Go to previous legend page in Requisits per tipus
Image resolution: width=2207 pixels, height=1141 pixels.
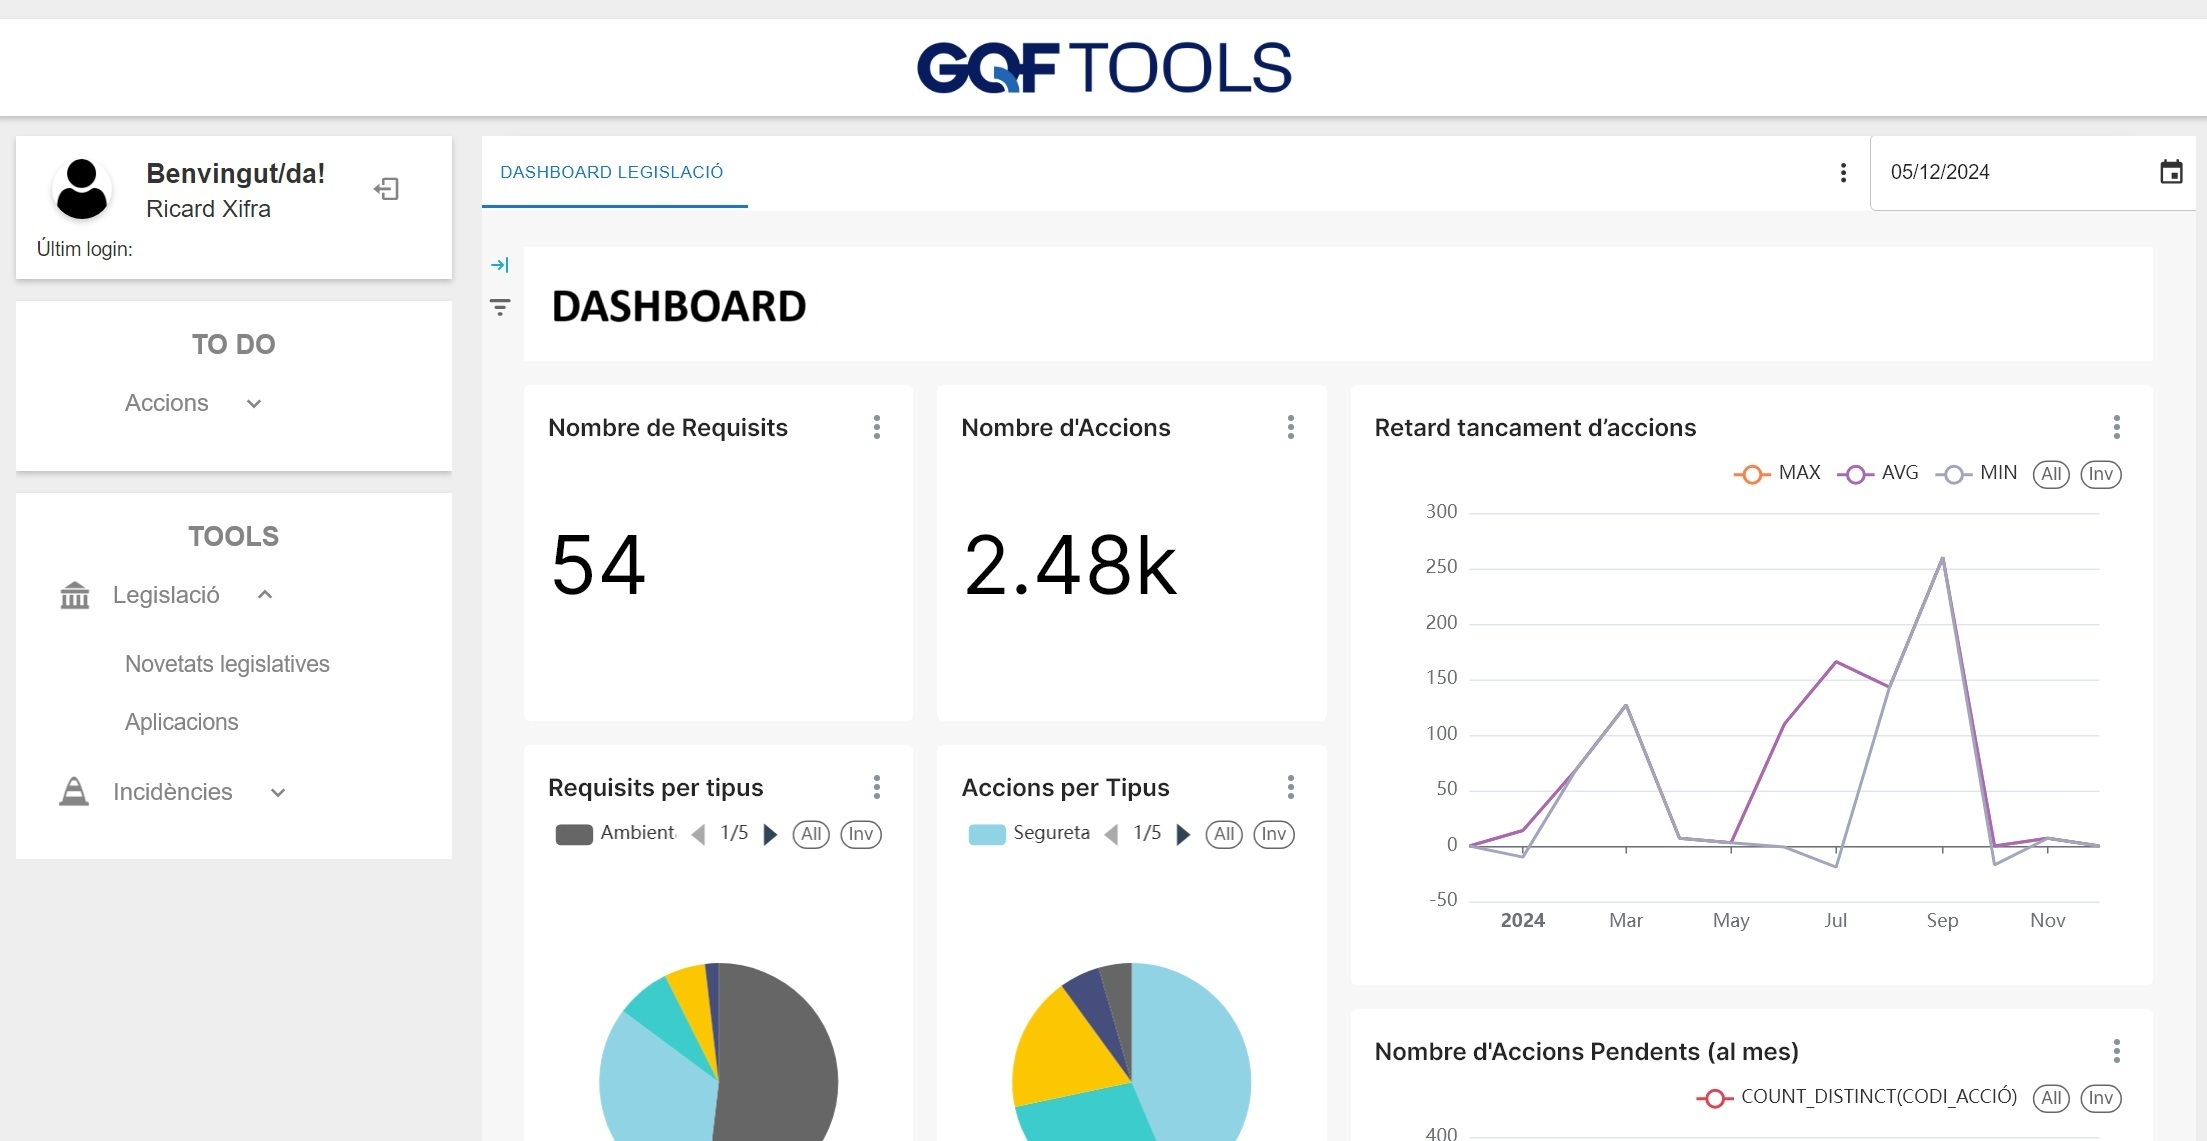[699, 834]
